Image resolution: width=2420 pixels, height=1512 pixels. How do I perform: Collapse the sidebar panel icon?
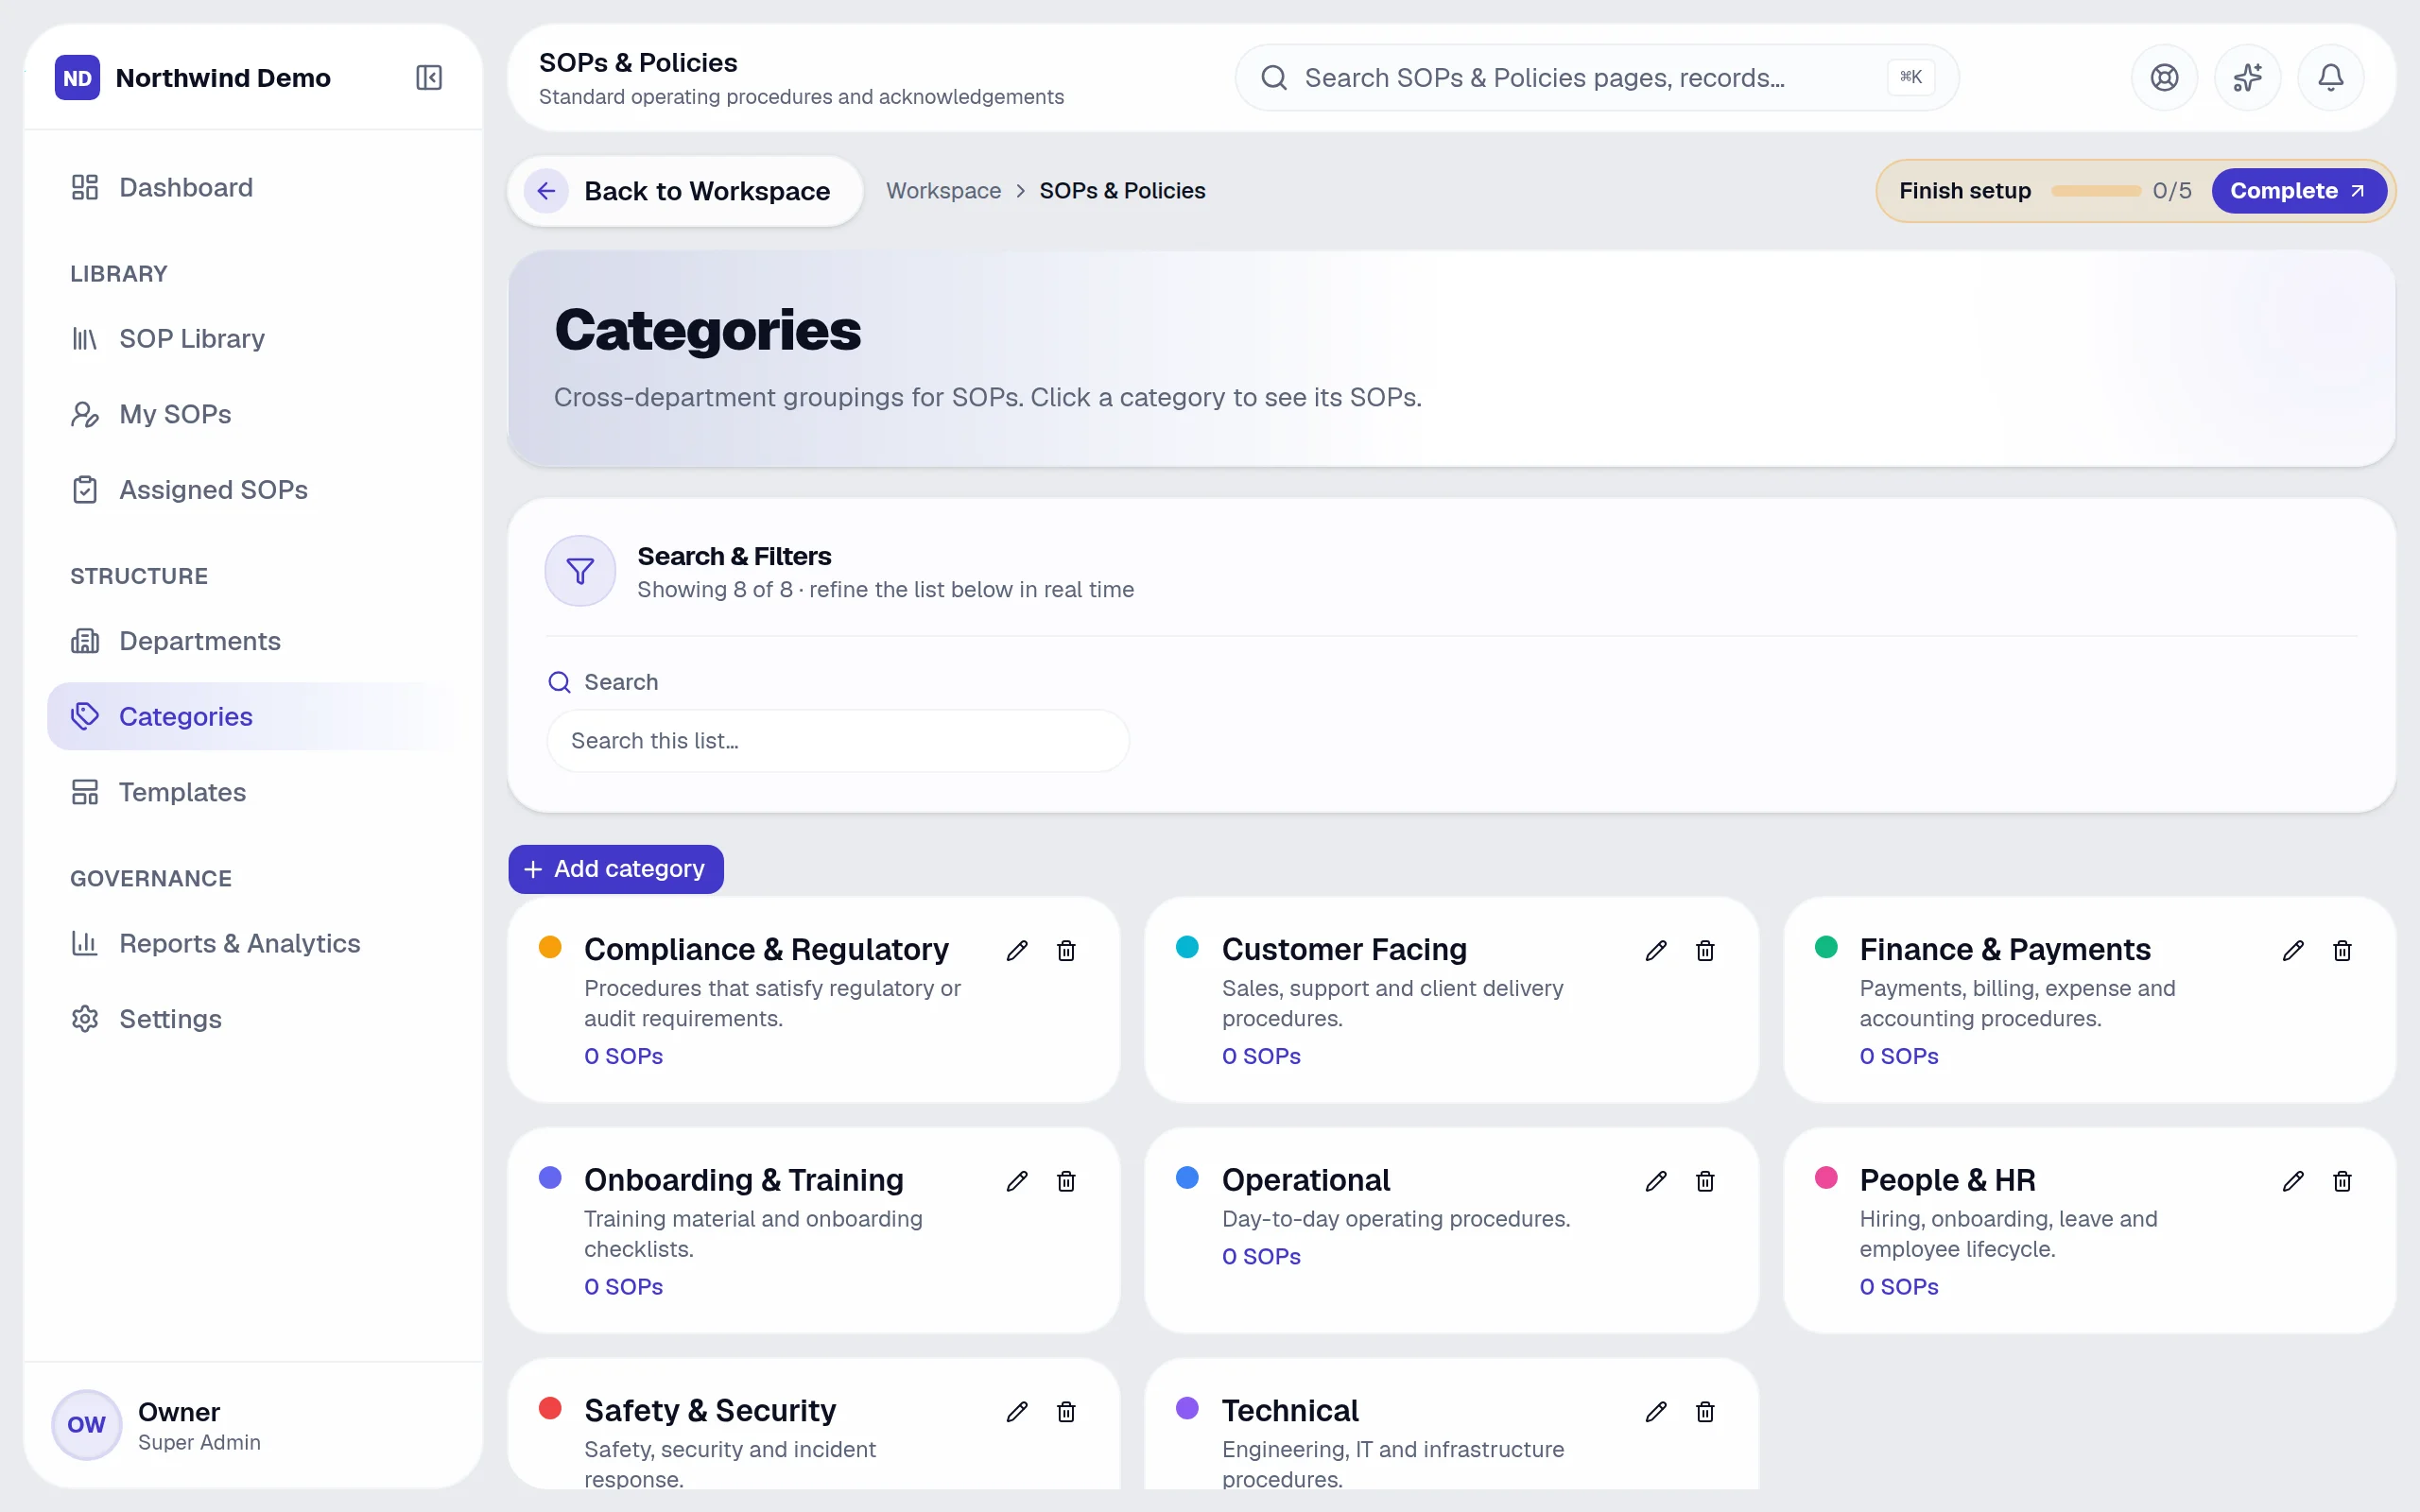coord(429,77)
